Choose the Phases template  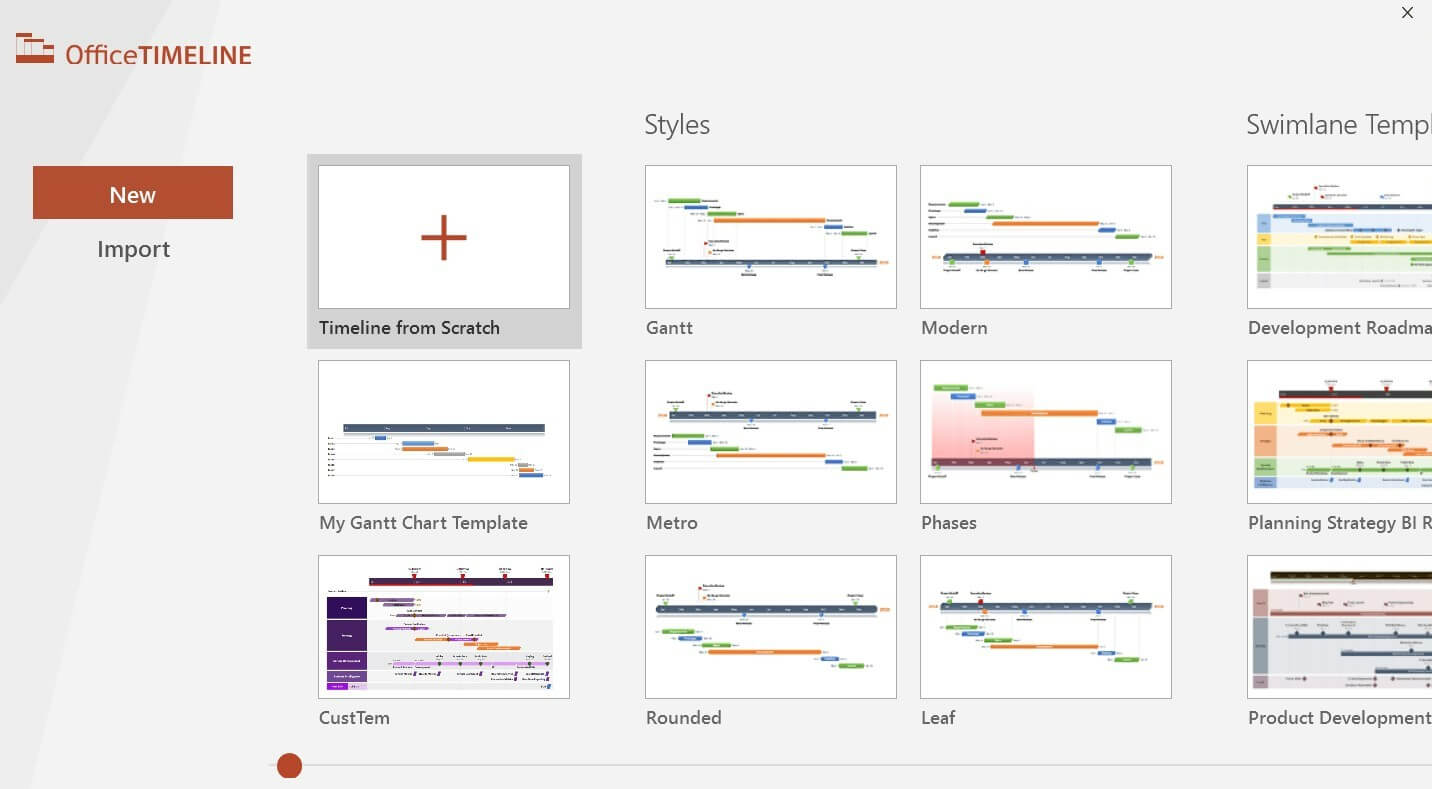click(x=1045, y=431)
